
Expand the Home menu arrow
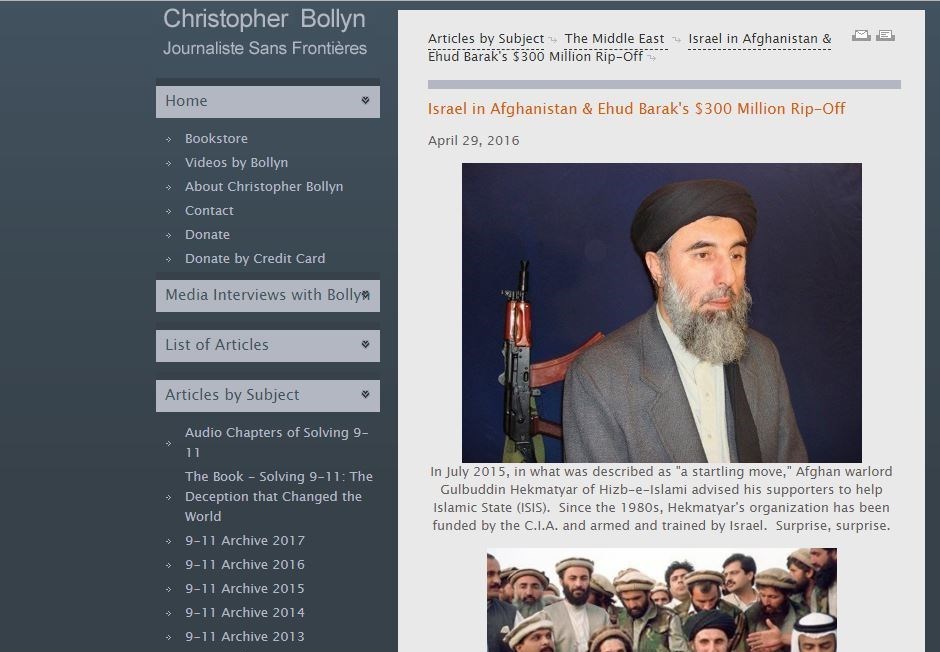click(x=365, y=101)
